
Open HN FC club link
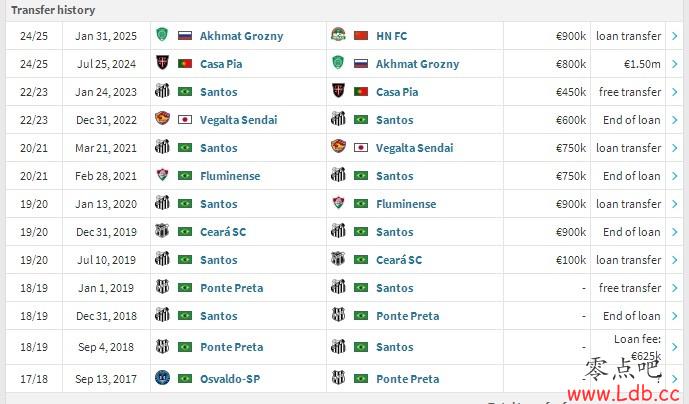392,36
